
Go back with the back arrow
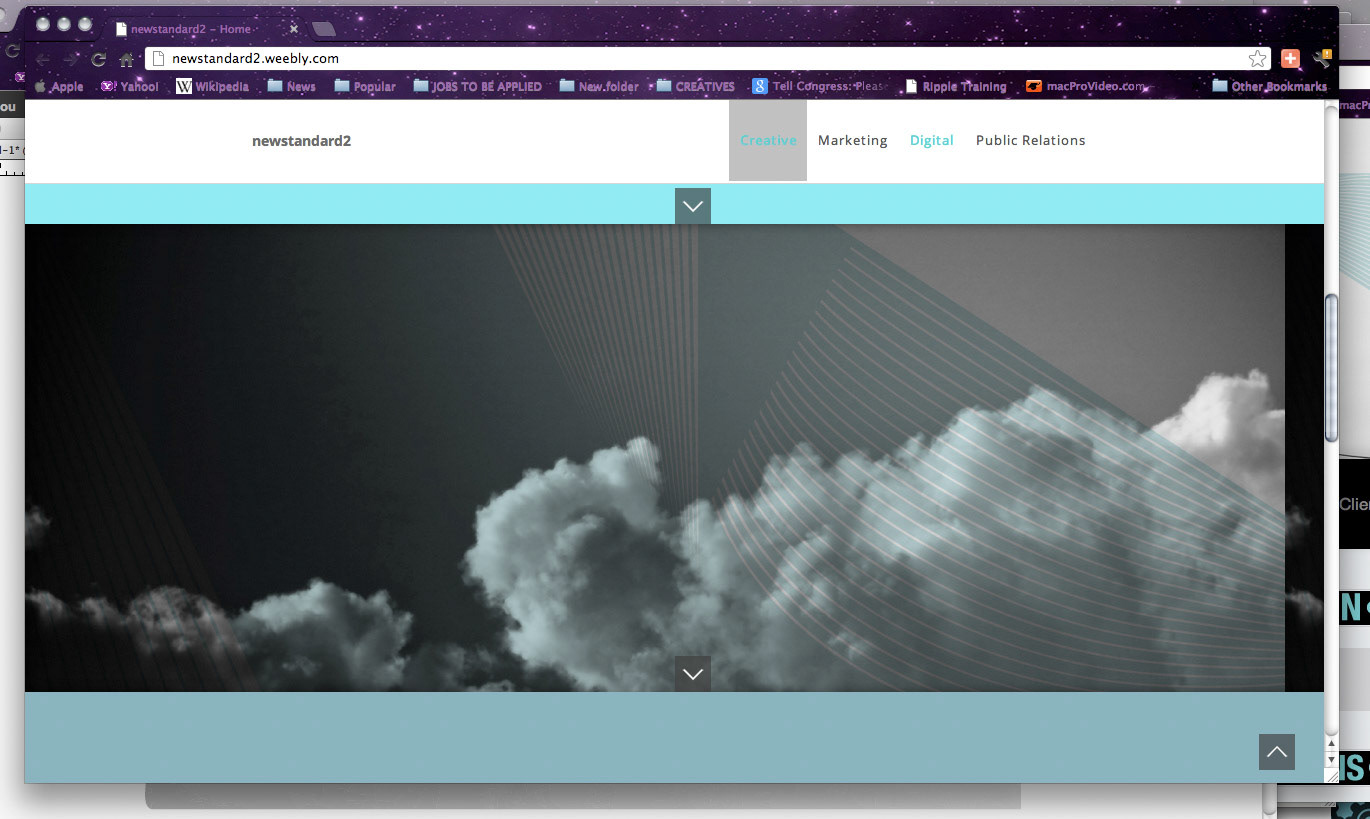tap(43, 59)
